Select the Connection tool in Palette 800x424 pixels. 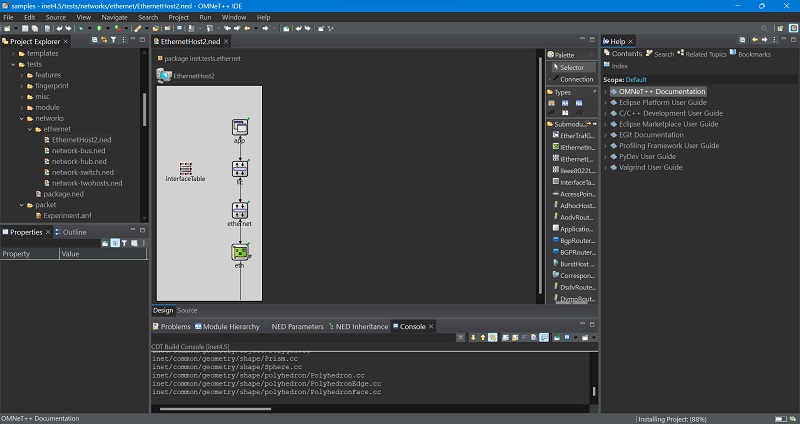572,79
